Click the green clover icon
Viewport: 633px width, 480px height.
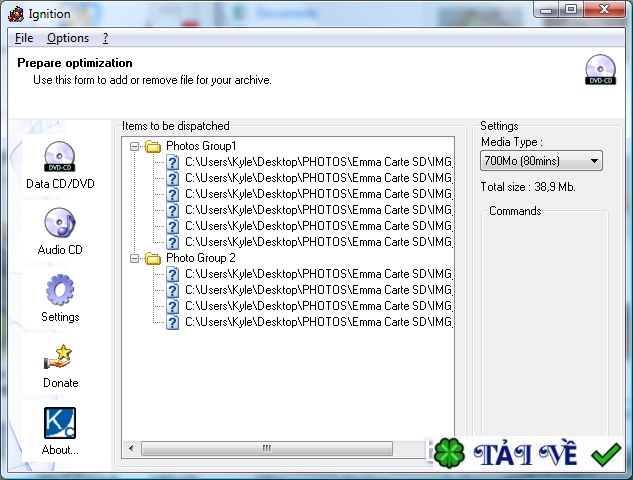click(449, 453)
